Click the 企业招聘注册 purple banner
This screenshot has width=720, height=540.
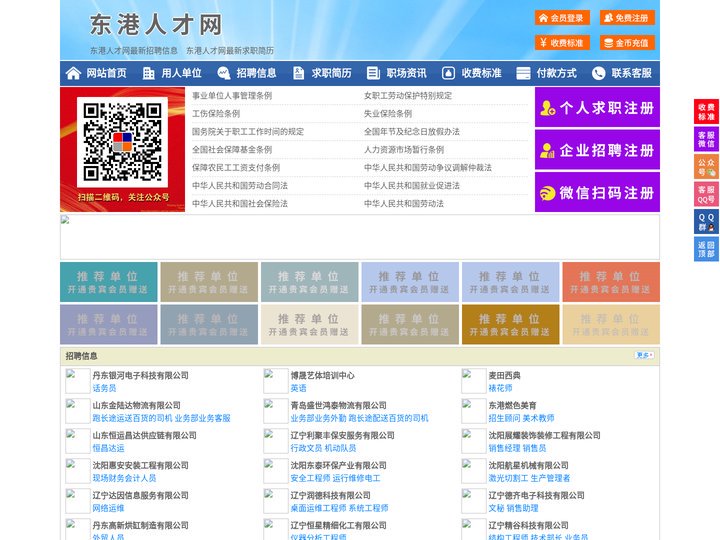click(x=597, y=150)
